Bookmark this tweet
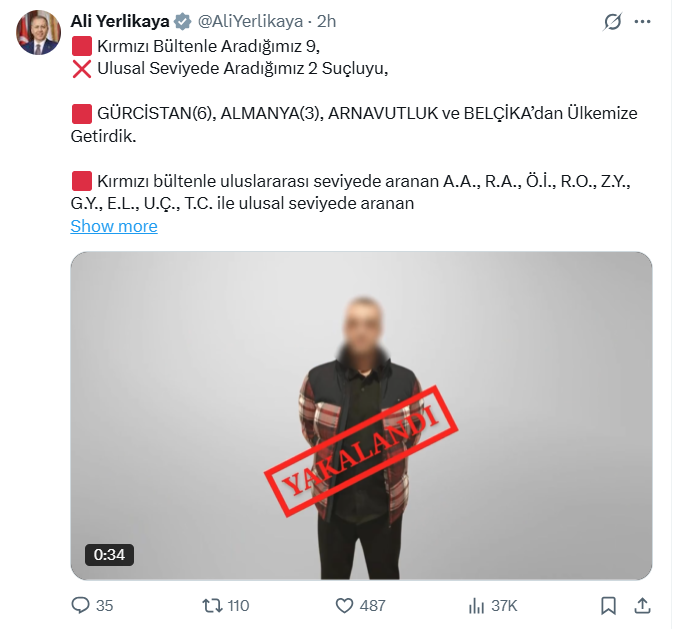The height and width of the screenshot is (629, 686). click(x=608, y=606)
